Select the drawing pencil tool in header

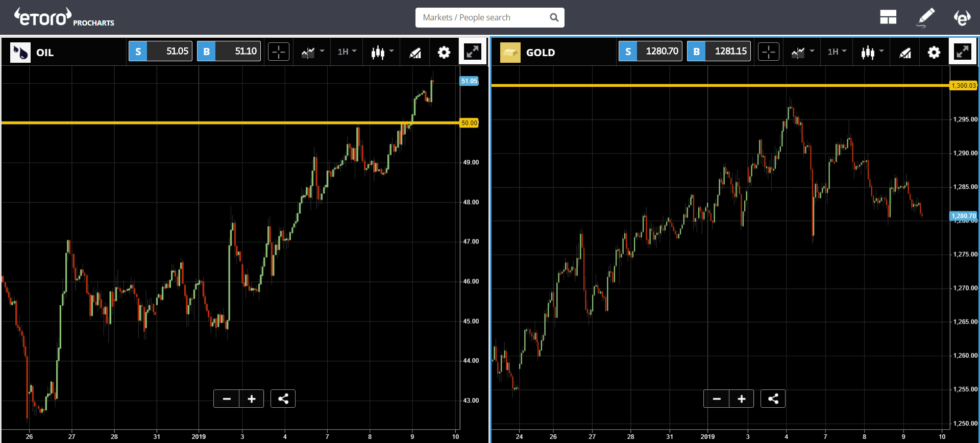tap(925, 17)
